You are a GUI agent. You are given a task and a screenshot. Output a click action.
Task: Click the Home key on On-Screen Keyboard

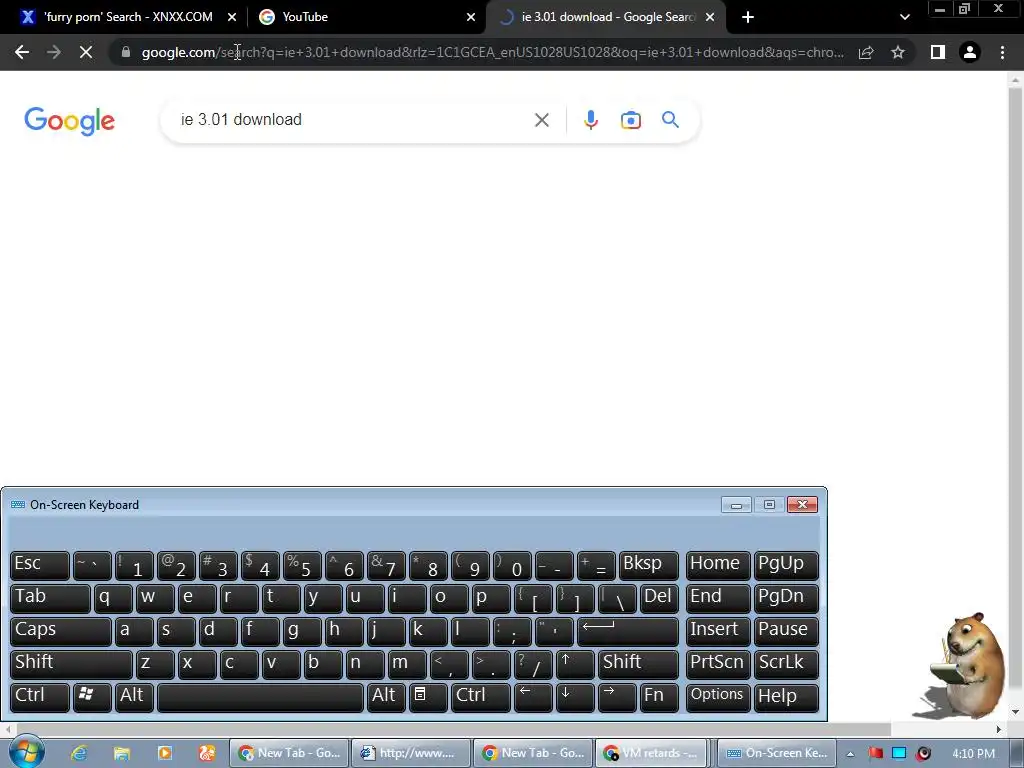[718, 565]
